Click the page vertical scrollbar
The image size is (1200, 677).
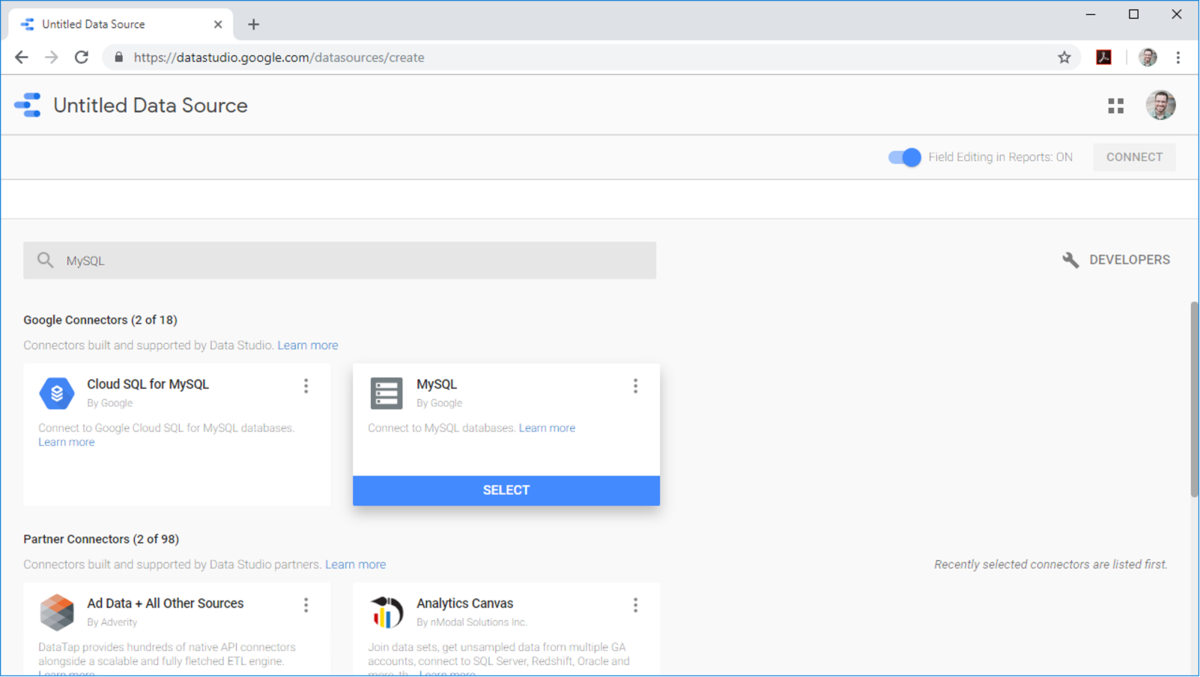1194,398
